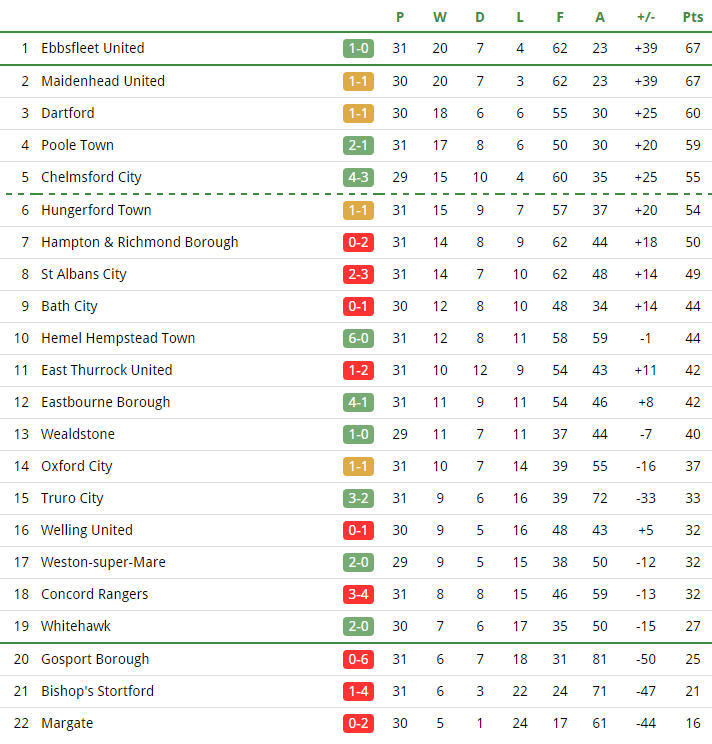Viewport: 712px width, 744px height.
Task: Click Gosport Borough's 0-6 result badge
Action: [x=358, y=659]
